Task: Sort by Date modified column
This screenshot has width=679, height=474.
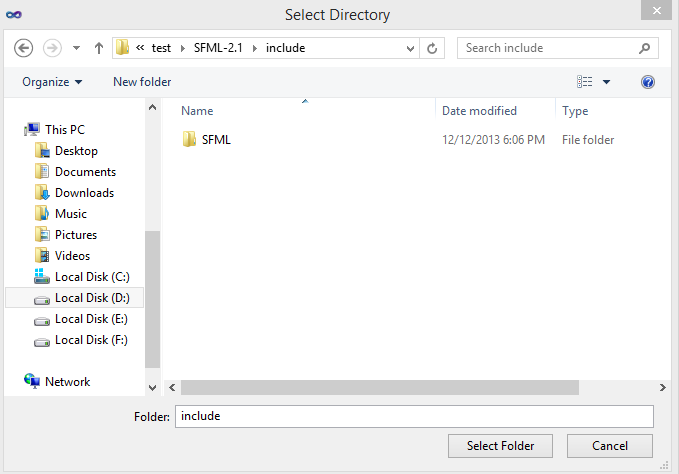Action: 479,111
